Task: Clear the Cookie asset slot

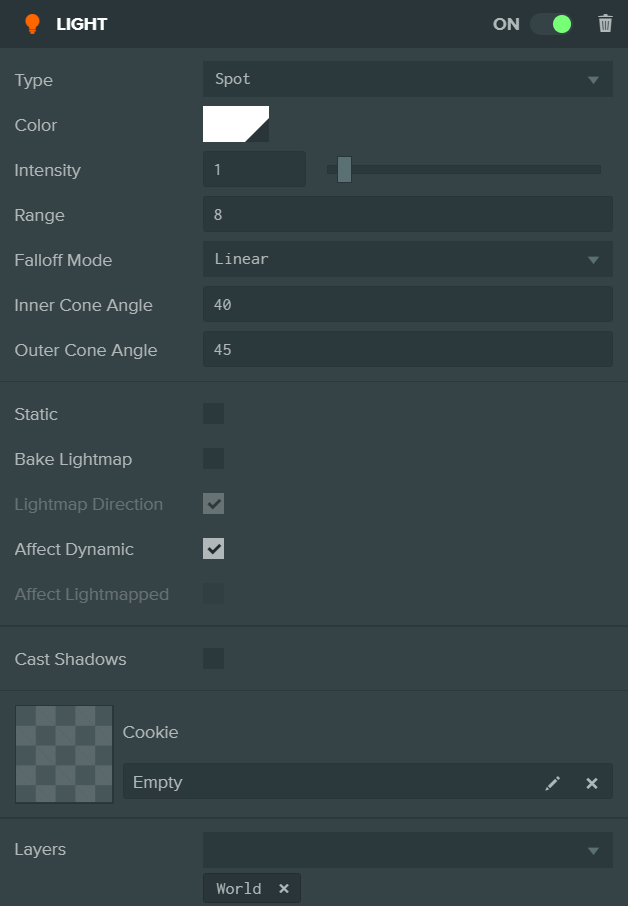Action: click(592, 783)
